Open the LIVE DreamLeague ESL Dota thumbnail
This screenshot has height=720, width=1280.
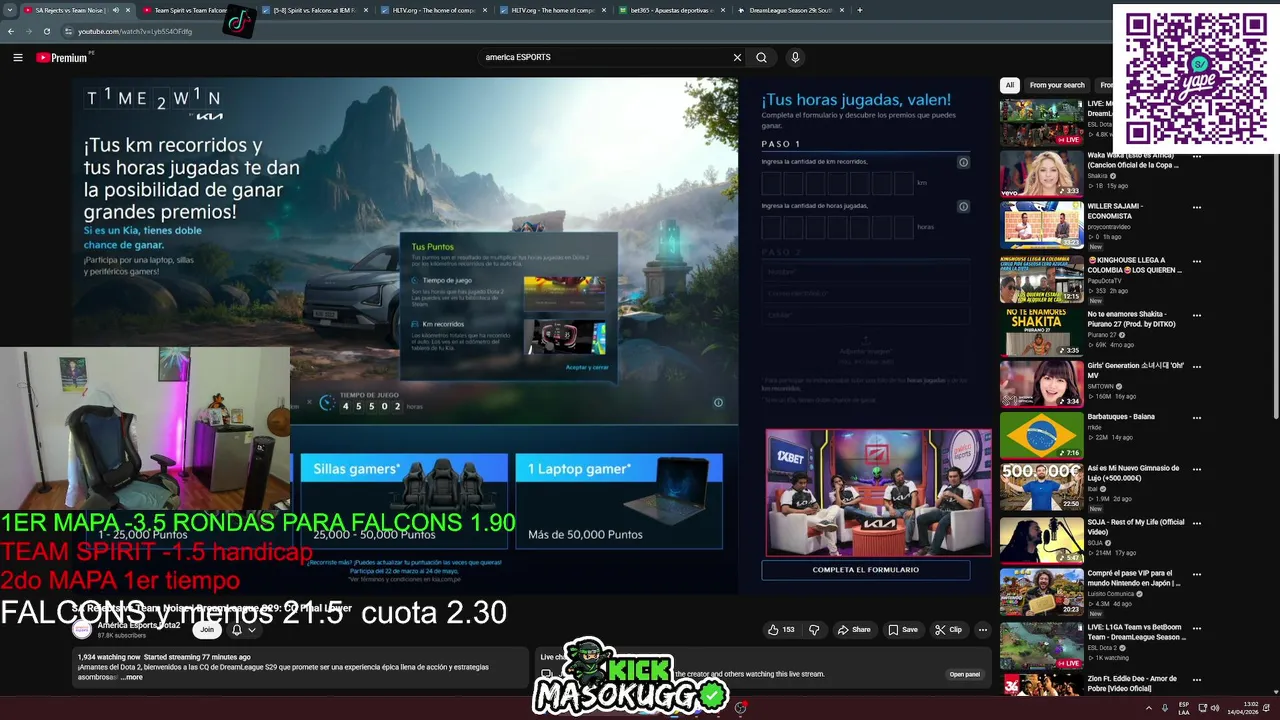1041,122
